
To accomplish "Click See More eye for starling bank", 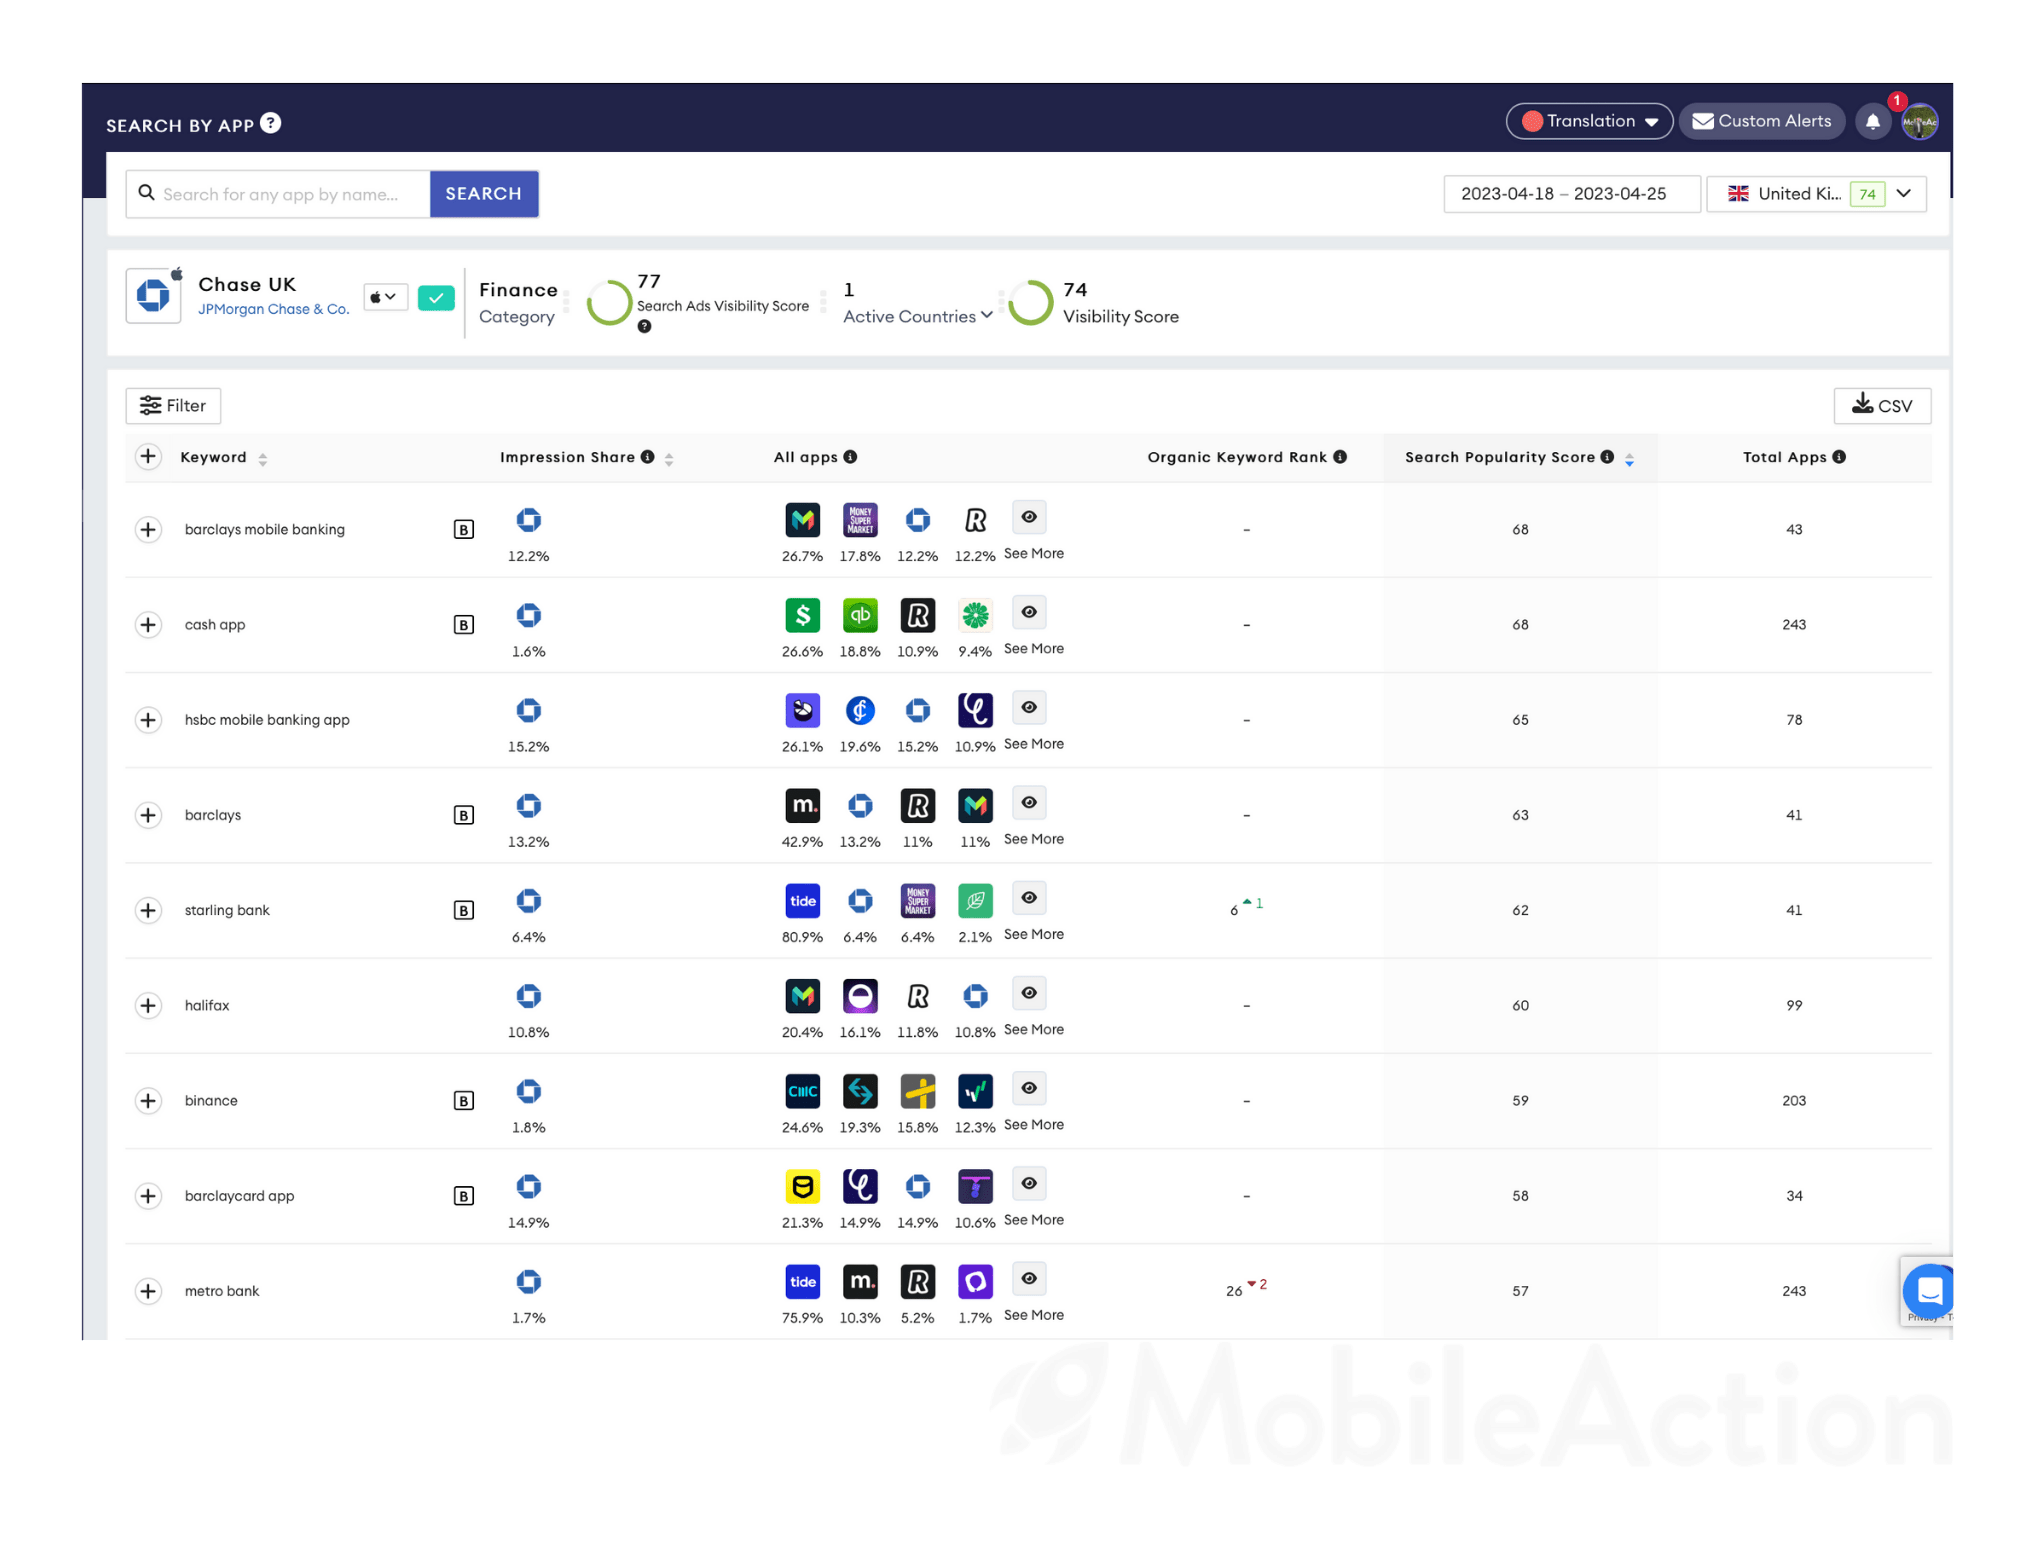I will pos(1029,898).
